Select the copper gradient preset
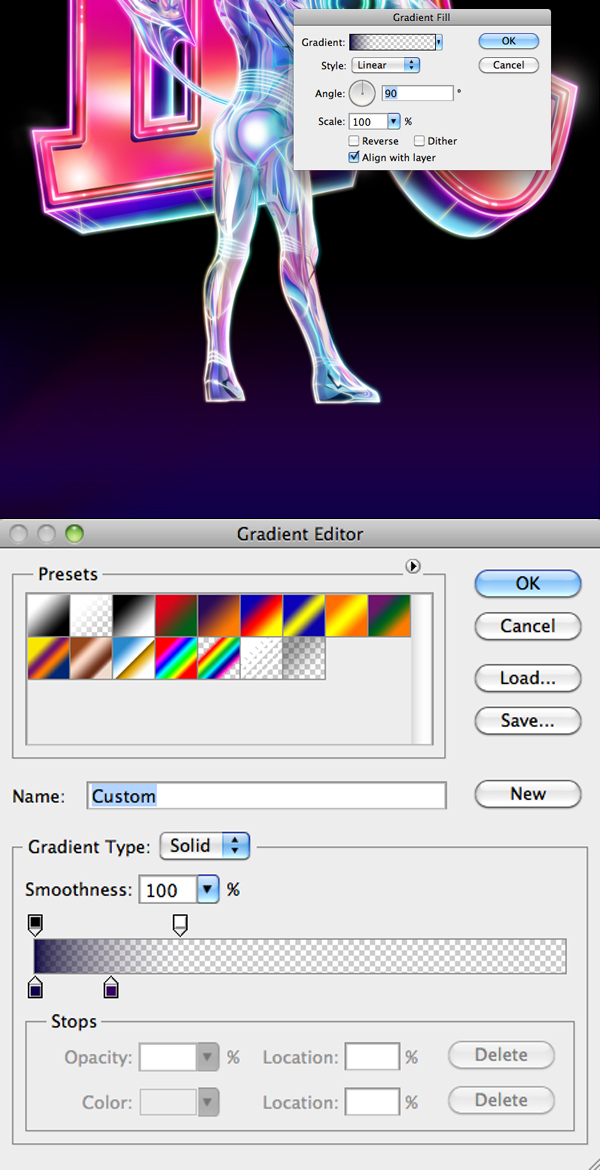This screenshot has width=600, height=1170. point(91,658)
